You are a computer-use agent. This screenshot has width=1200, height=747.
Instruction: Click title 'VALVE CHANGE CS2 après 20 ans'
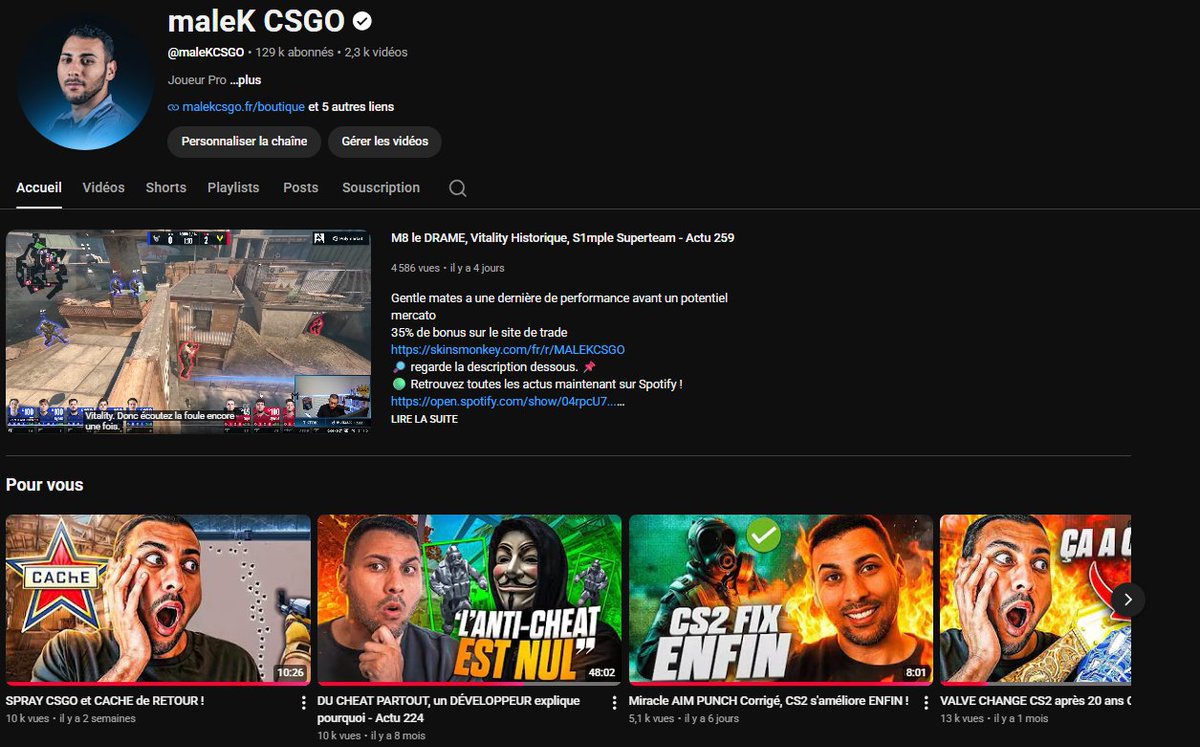point(1035,701)
